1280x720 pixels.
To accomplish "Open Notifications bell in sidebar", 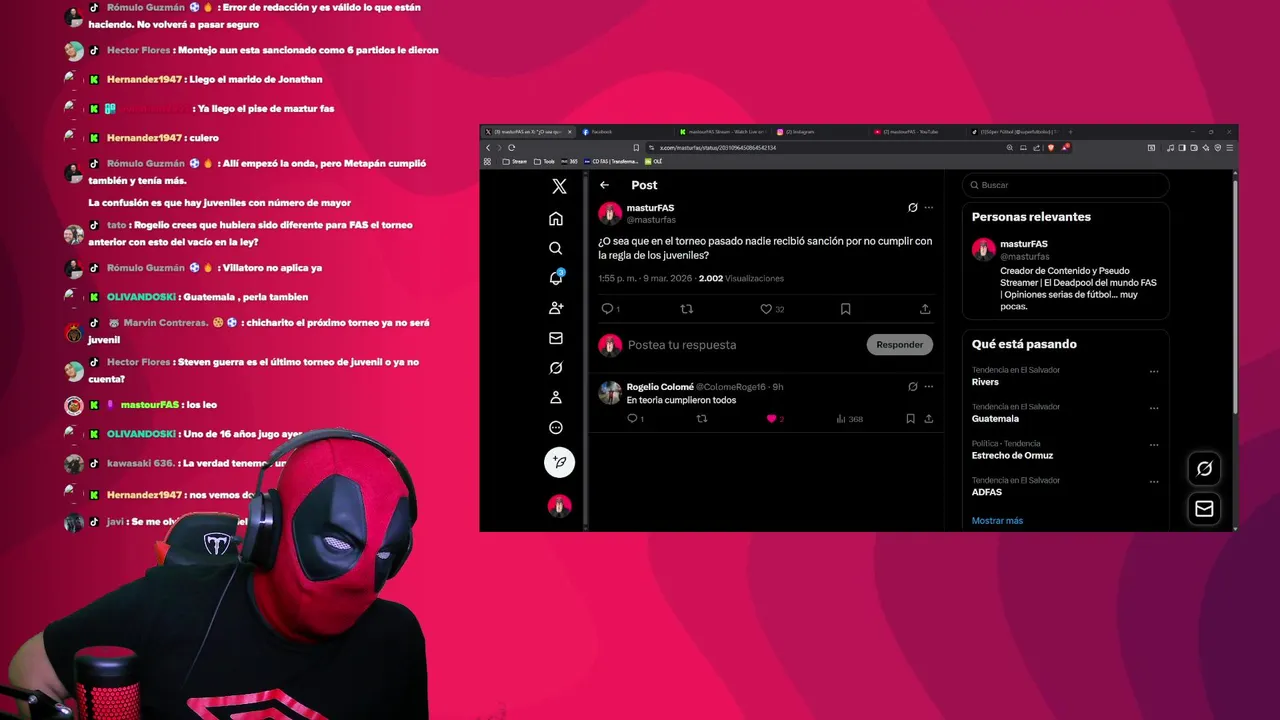I will 556,278.
